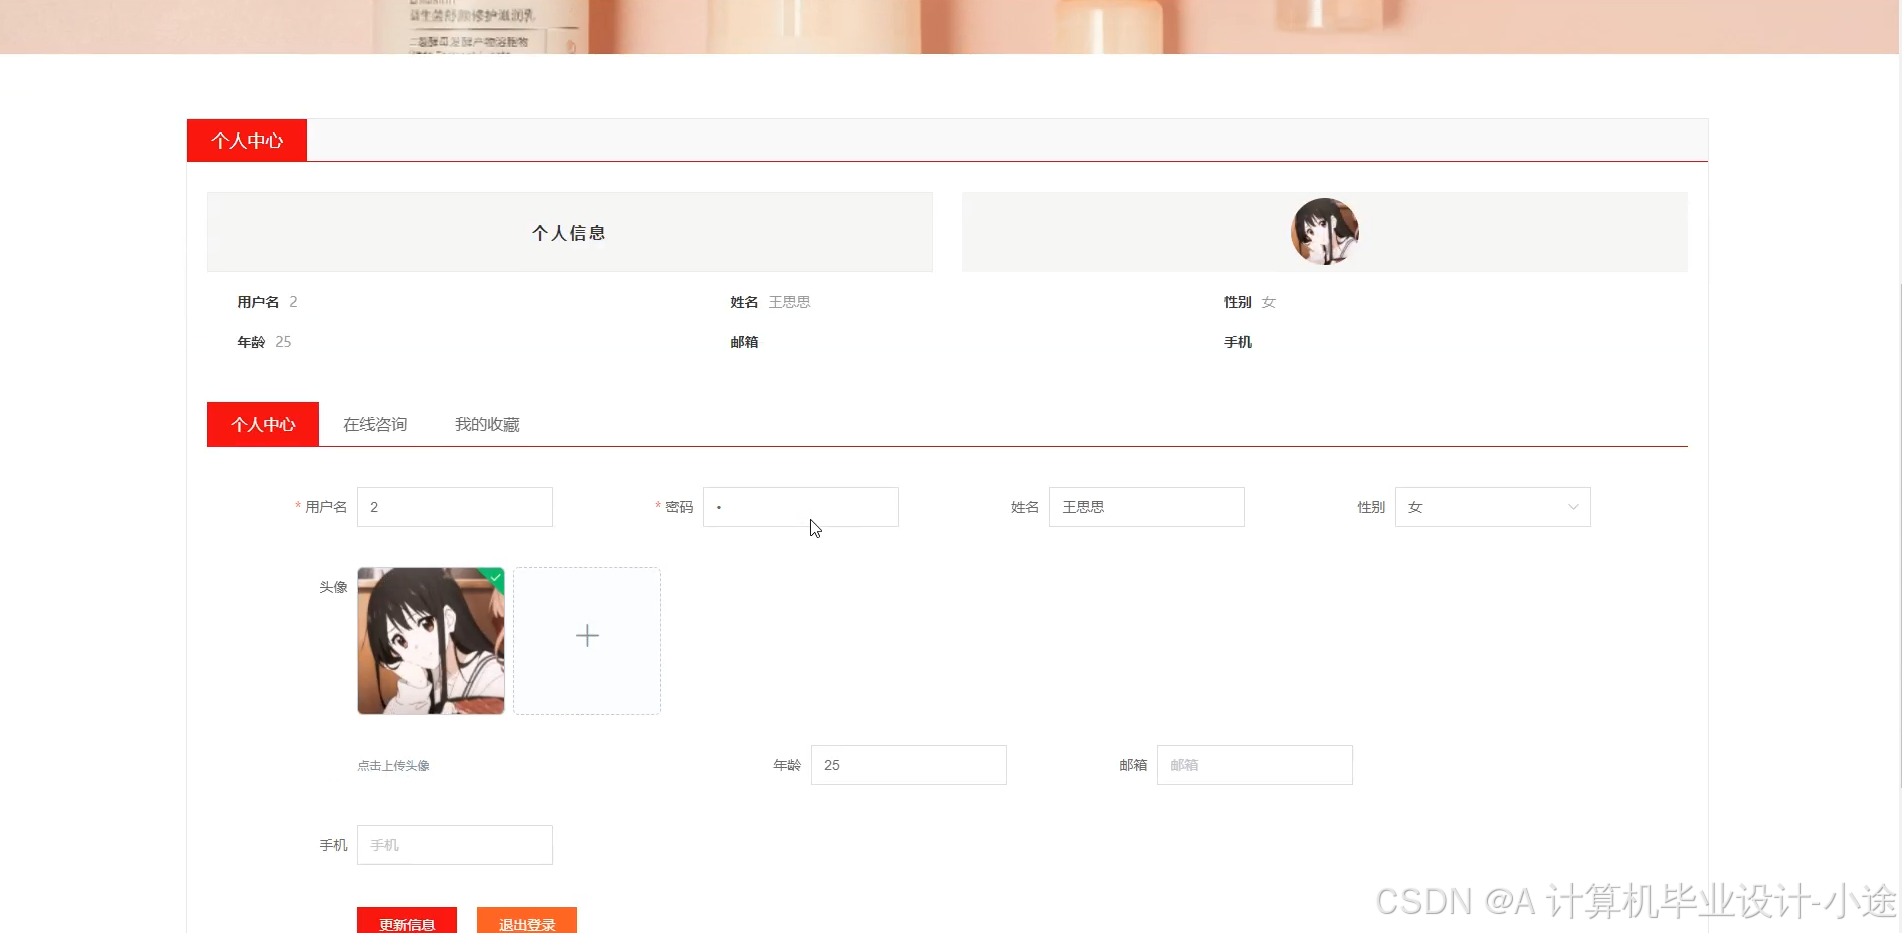
Task: Click the green checkmark on avatar thumbnail
Action: (496, 576)
